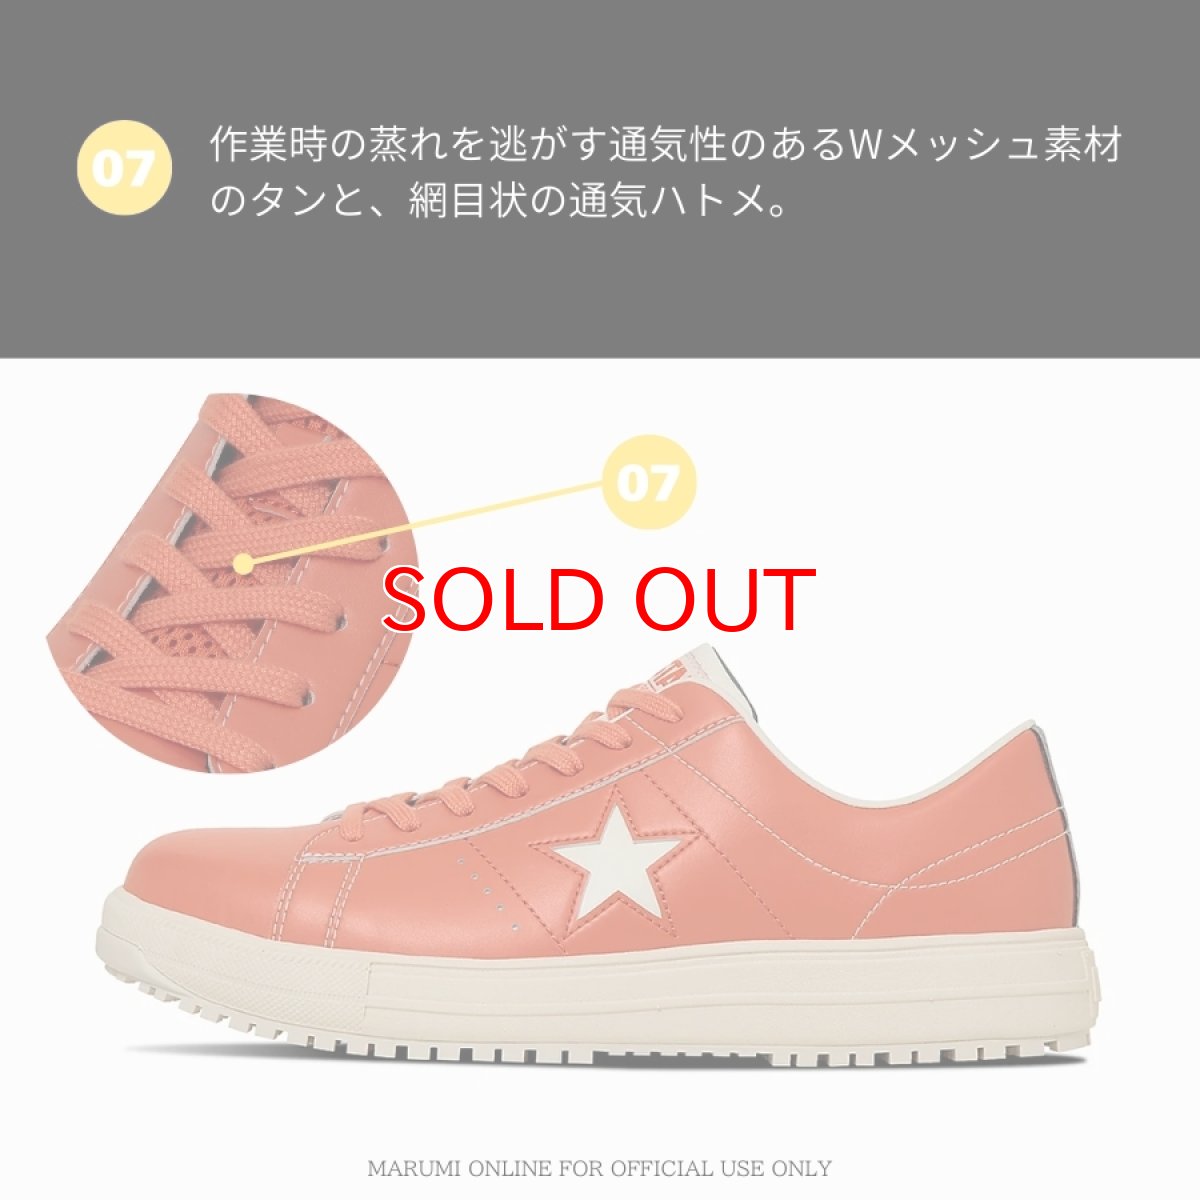Click the second description line about the ventilated eyelets
Image resolution: width=1200 pixels, height=1200 pixels.
(x=496, y=200)
